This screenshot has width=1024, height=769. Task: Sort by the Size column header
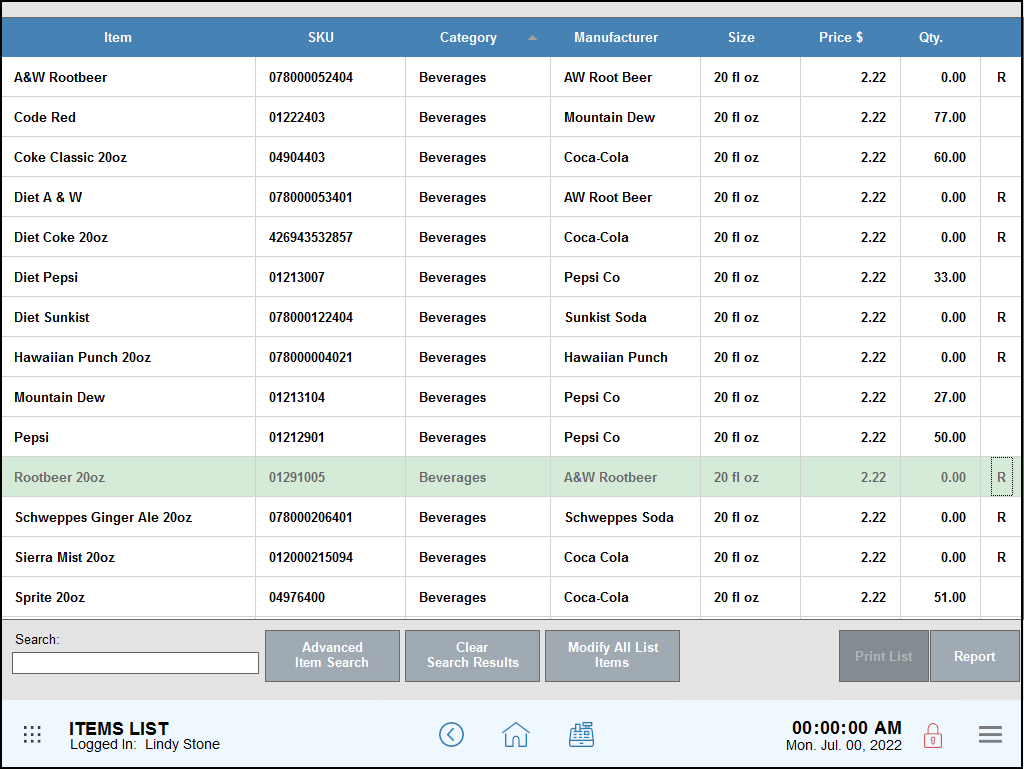pos(741,38)
